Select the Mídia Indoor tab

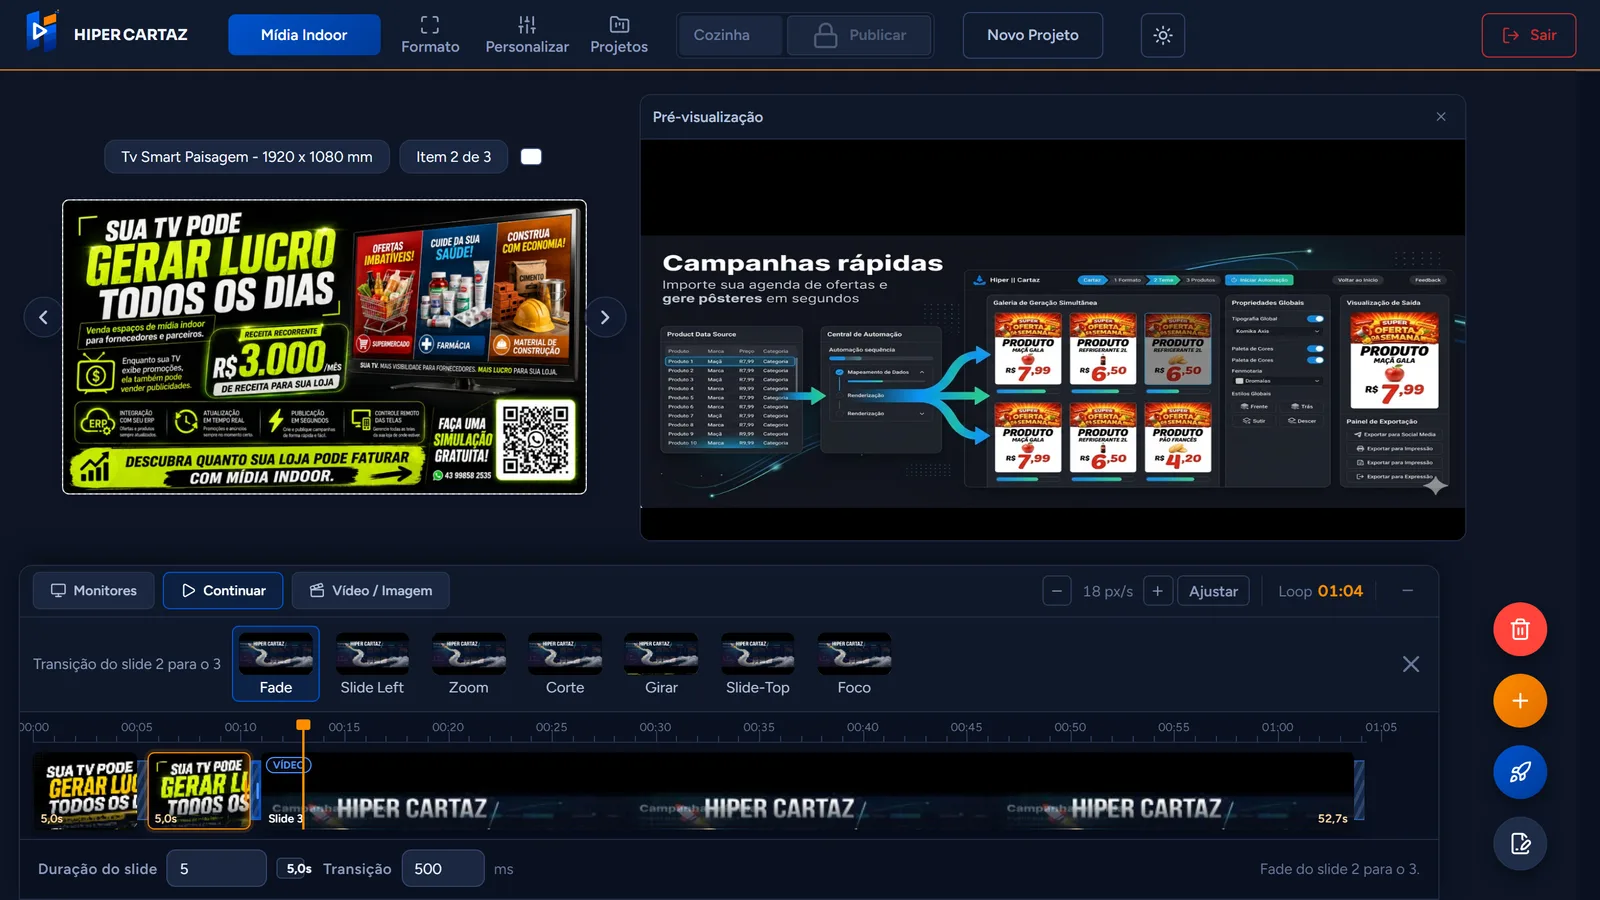[x=304, y=35]
